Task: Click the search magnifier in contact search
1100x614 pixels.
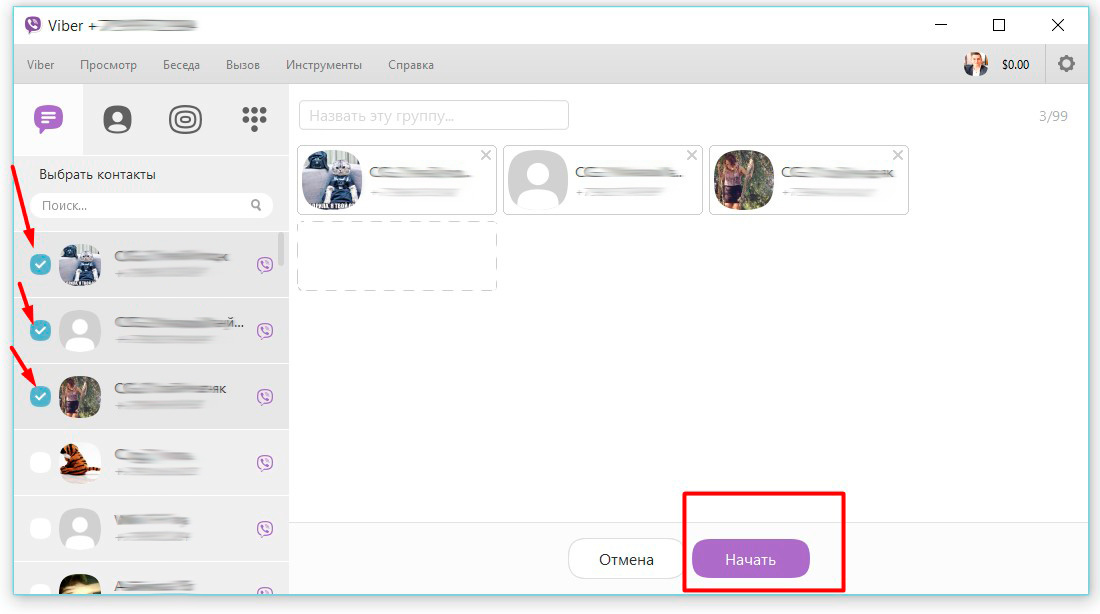Action: click(x=258, y=205)
